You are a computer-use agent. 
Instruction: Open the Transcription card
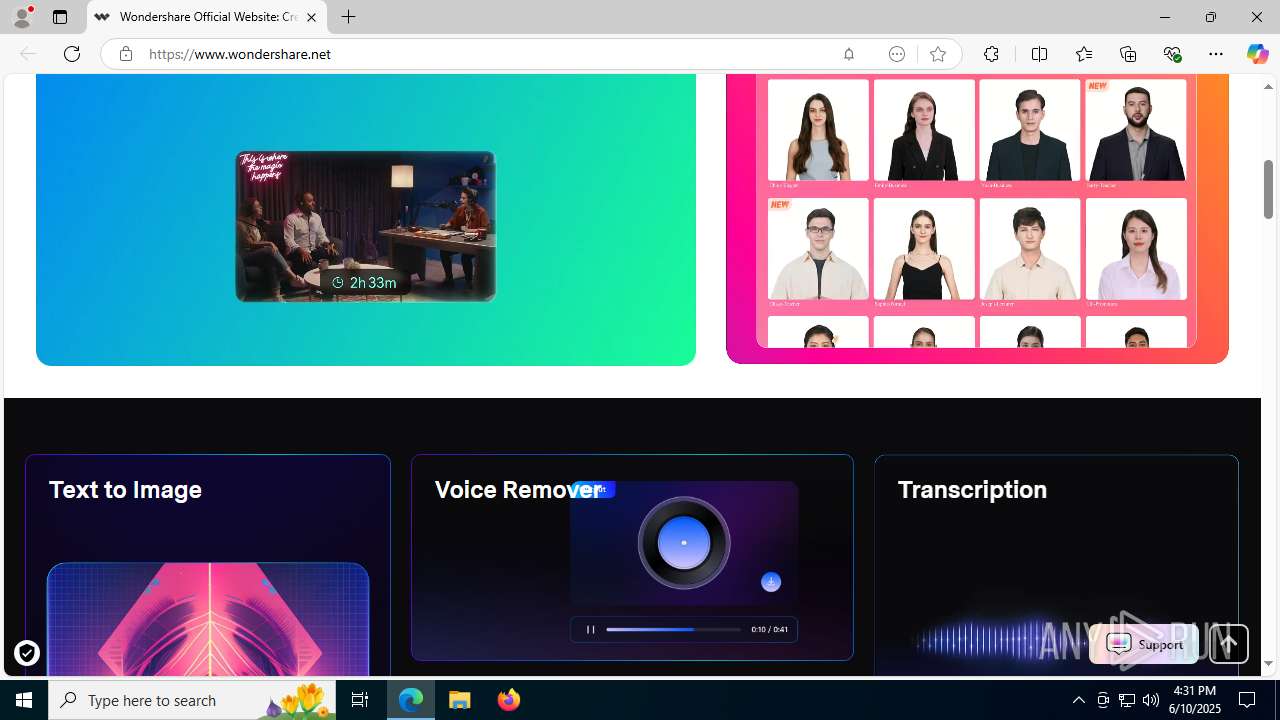pos(1056,565)
